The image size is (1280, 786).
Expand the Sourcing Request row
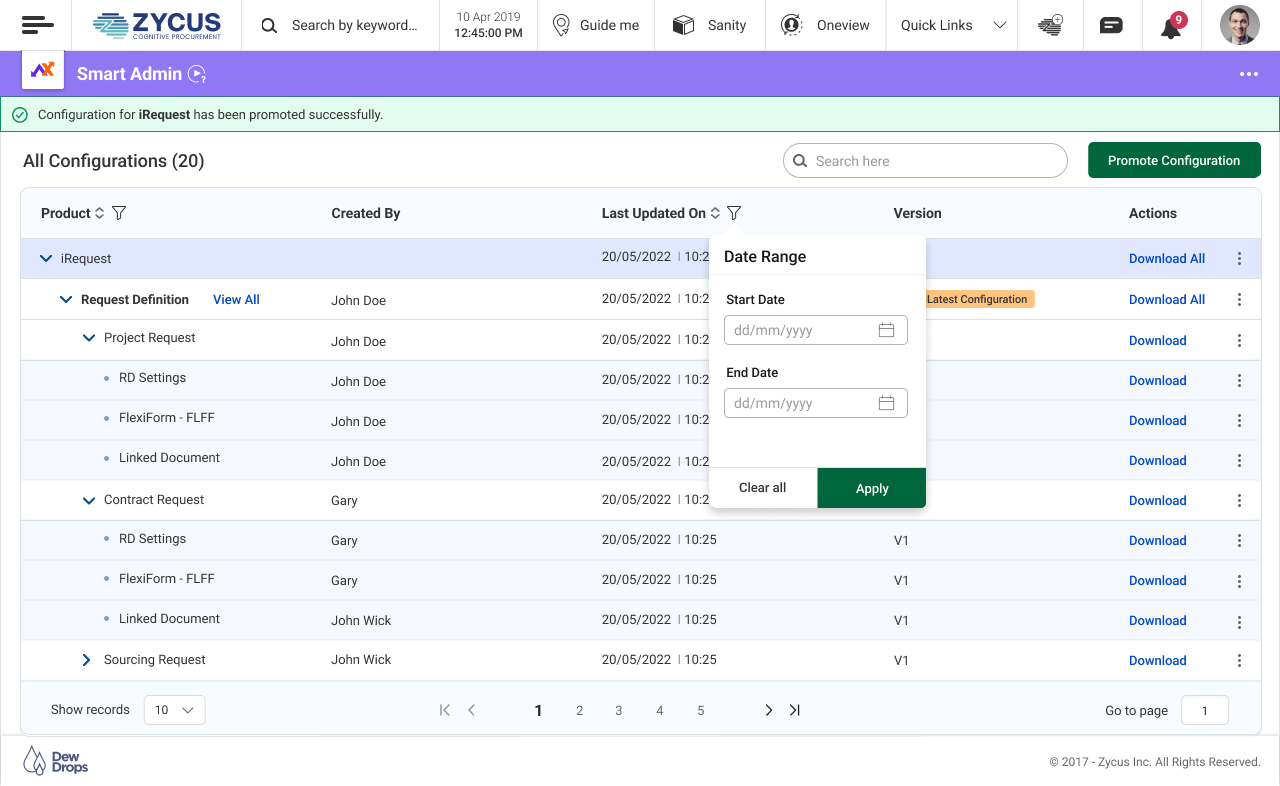[86, 660]
